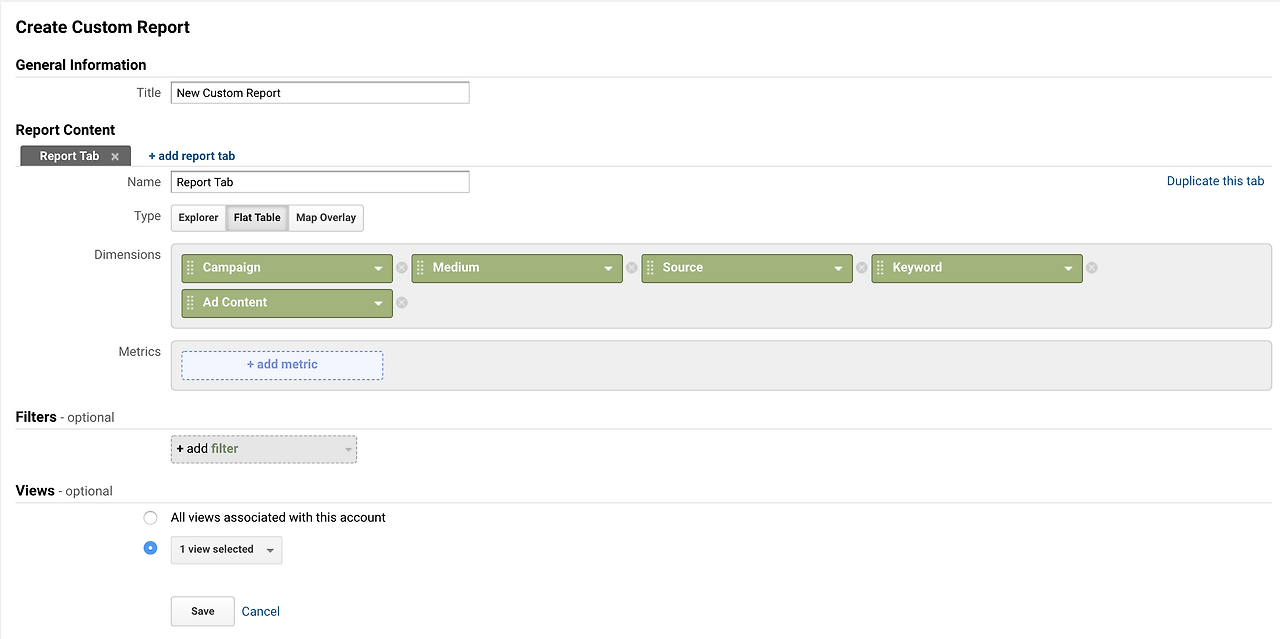
Task: Click the Duplicate this tab link
Action: tap(1215, 181)
